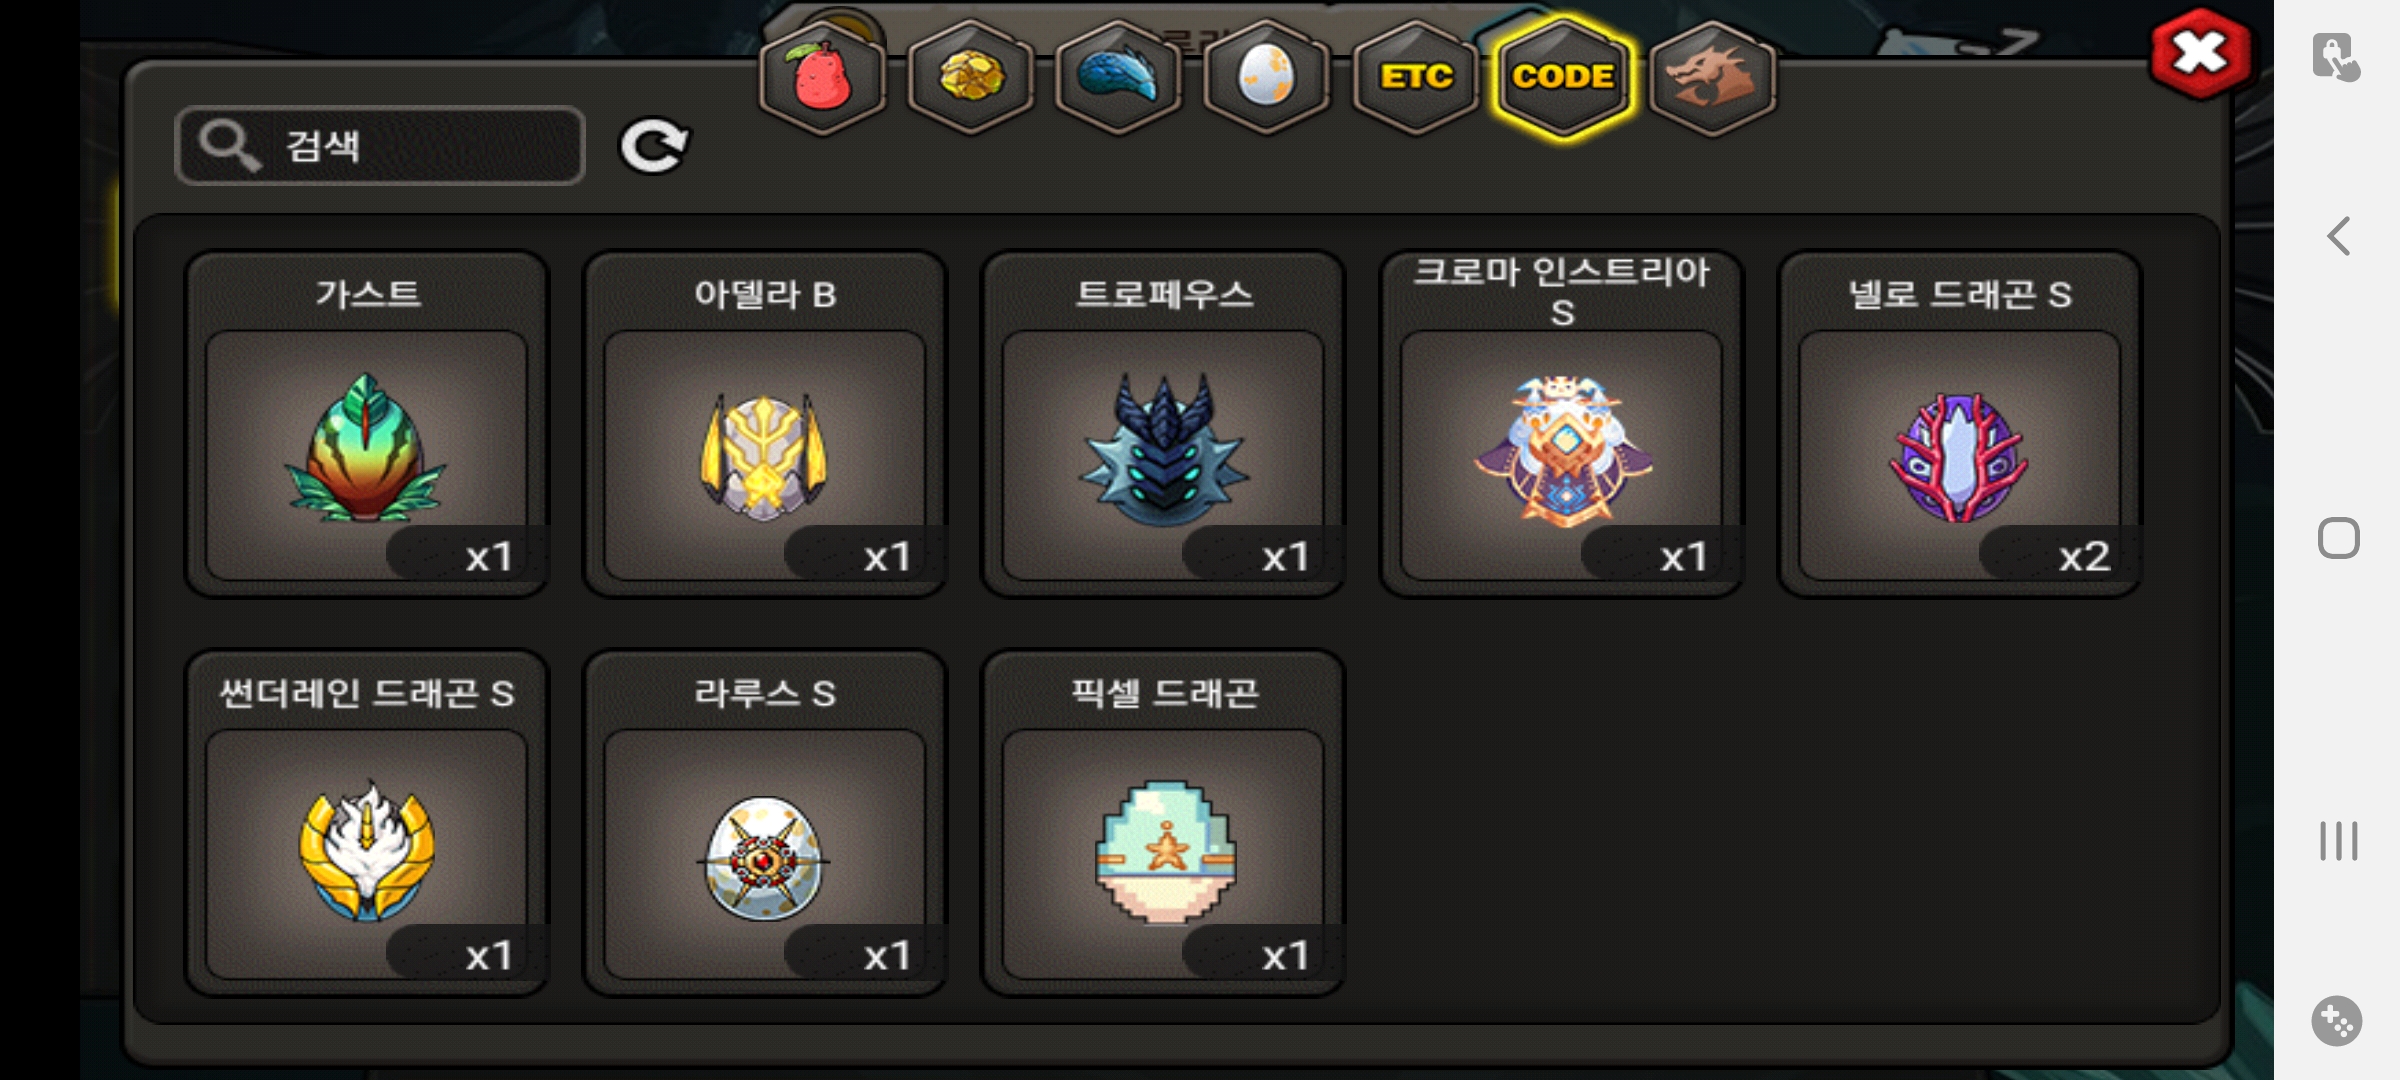Select the 라루스 S egg item
Viewport: 2400px width, 1080px height.
click(765, 823)
